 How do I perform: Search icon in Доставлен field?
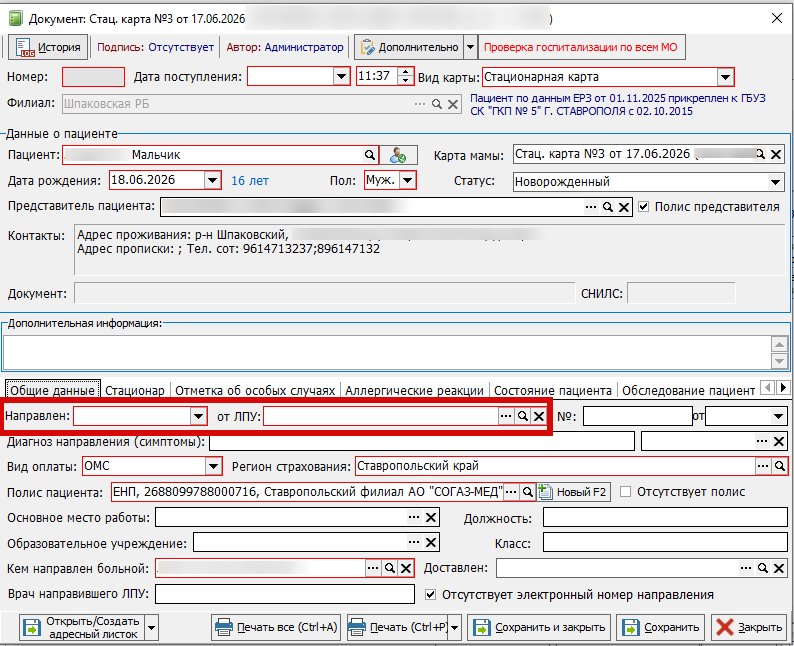(763, 568)
